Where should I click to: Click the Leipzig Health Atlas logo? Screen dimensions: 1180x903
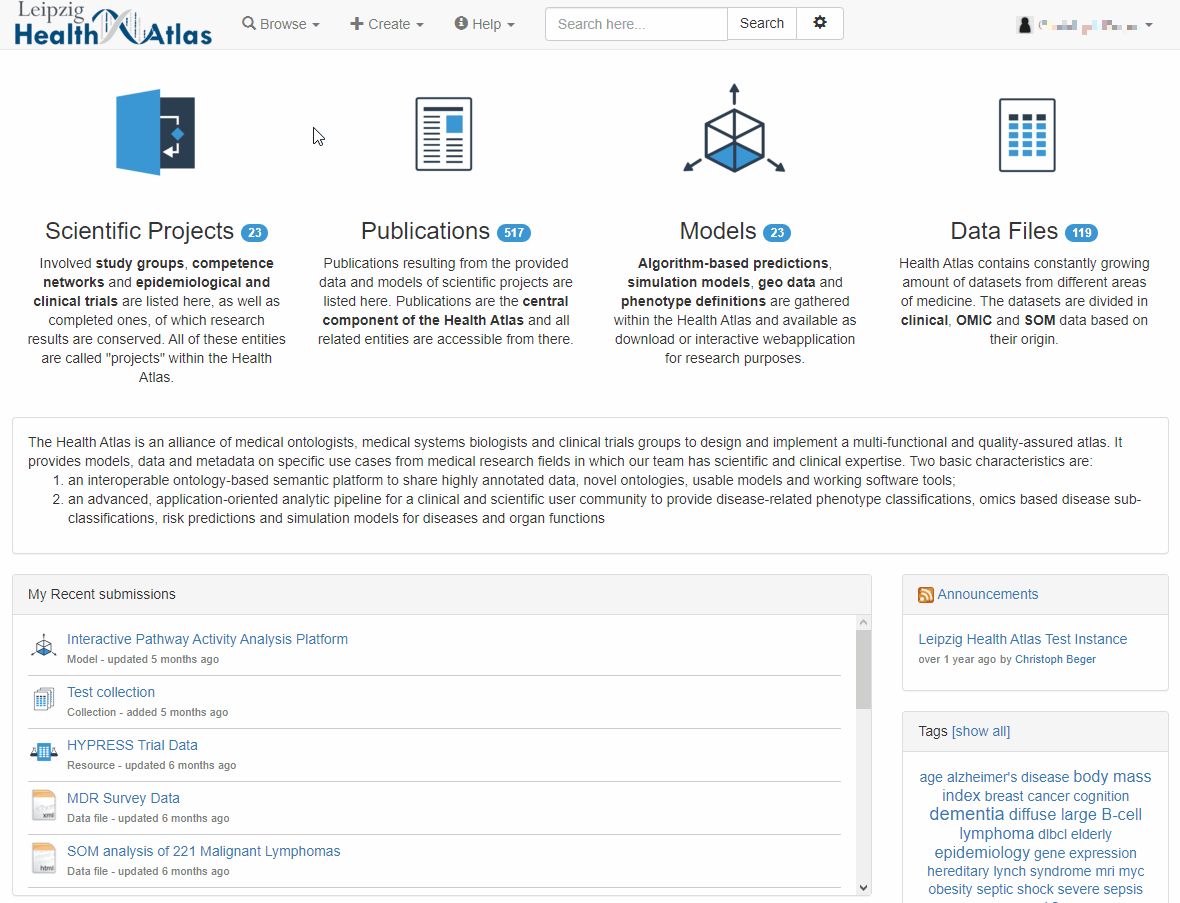pyautogui.click(x=113, y=25)
